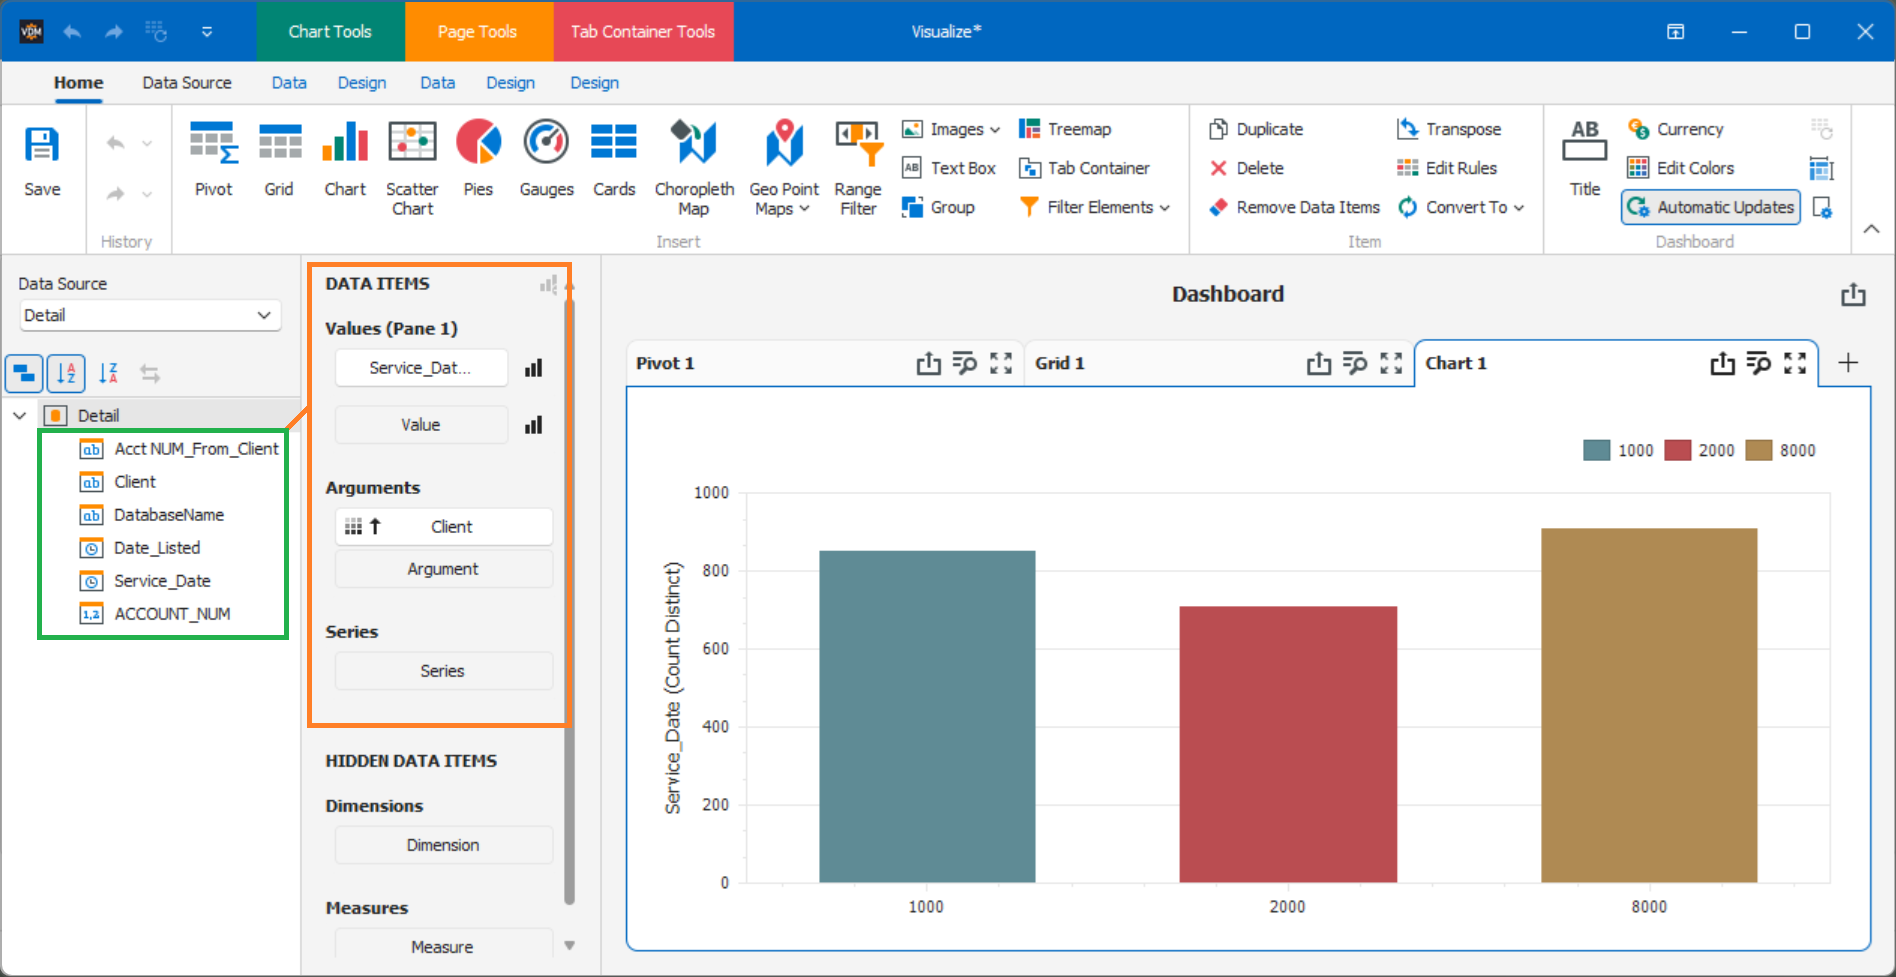The height and width of the screenshot is (977, 1896).
Task: Click the teal 1000 legend swatch
Action: [1595, 450]
